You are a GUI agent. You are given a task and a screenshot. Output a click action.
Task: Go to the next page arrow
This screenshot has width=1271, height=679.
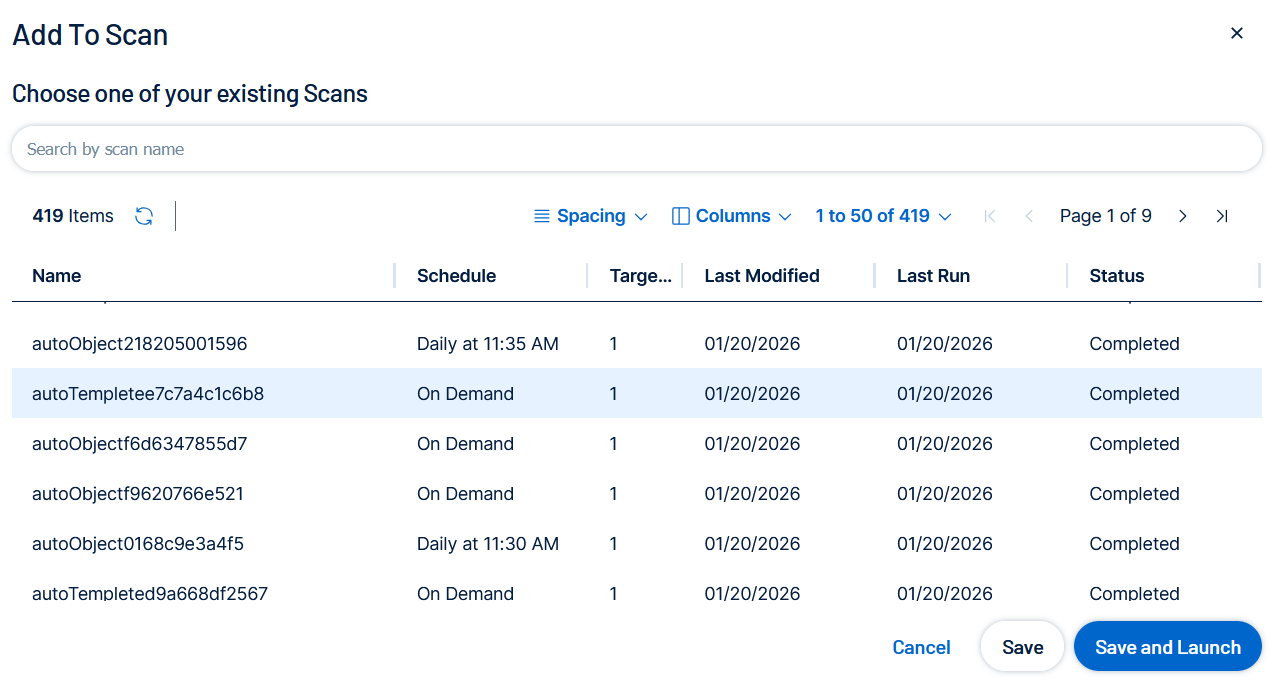[1183, 216]
